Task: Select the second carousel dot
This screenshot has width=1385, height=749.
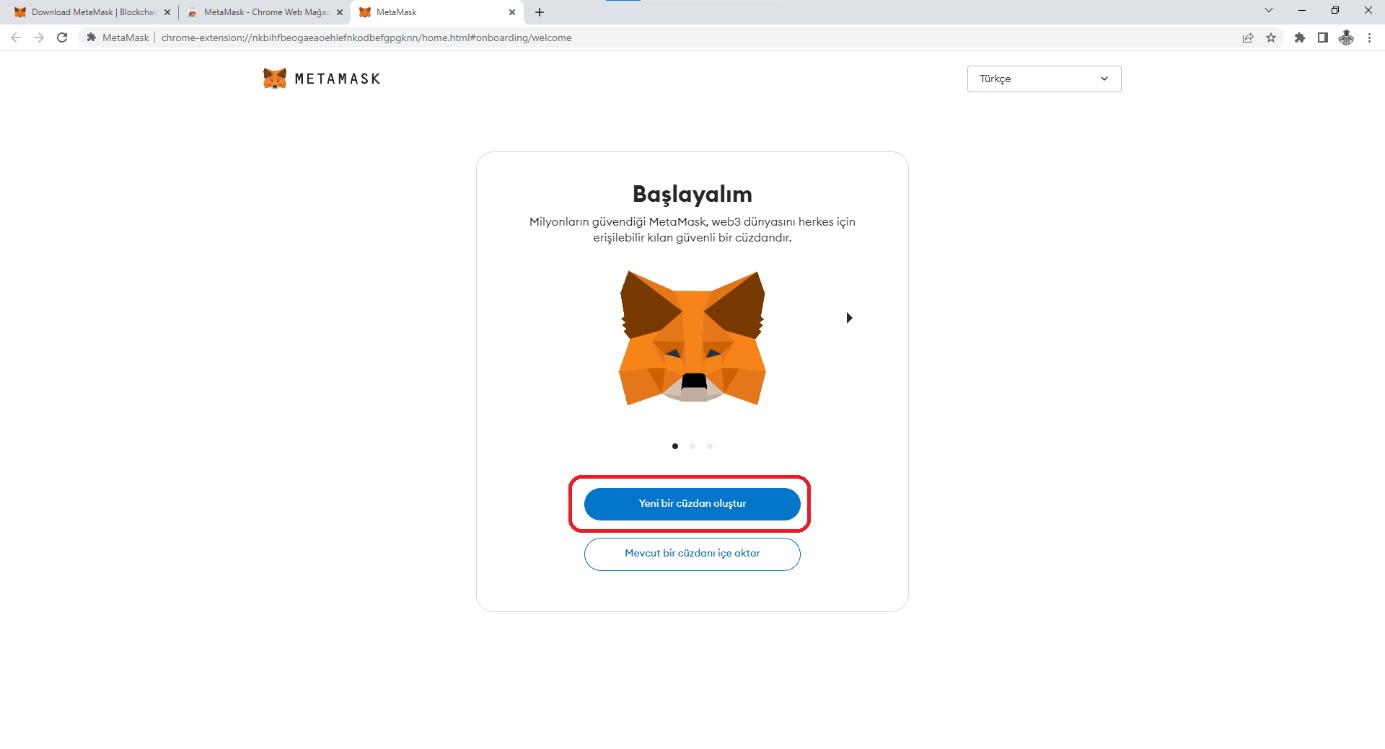Action: 692,446
